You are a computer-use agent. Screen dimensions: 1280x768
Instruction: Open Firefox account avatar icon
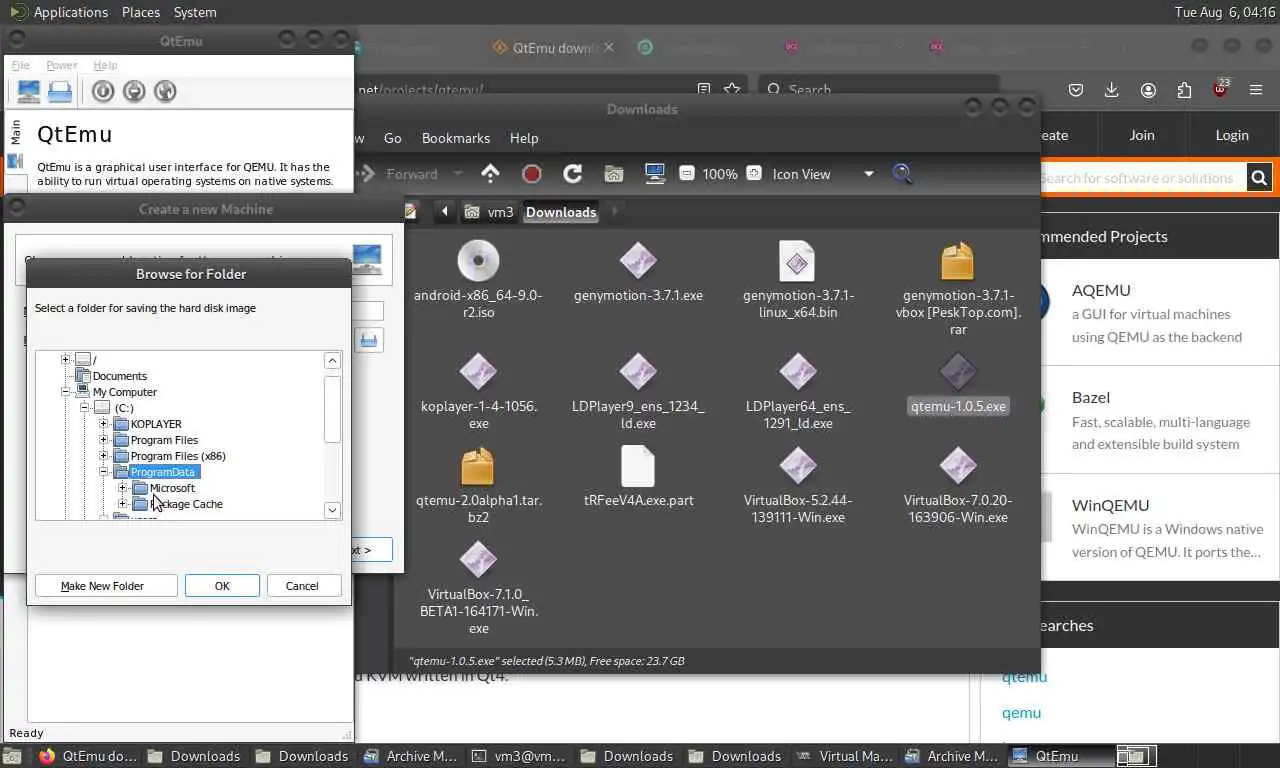click(1148, 90)
